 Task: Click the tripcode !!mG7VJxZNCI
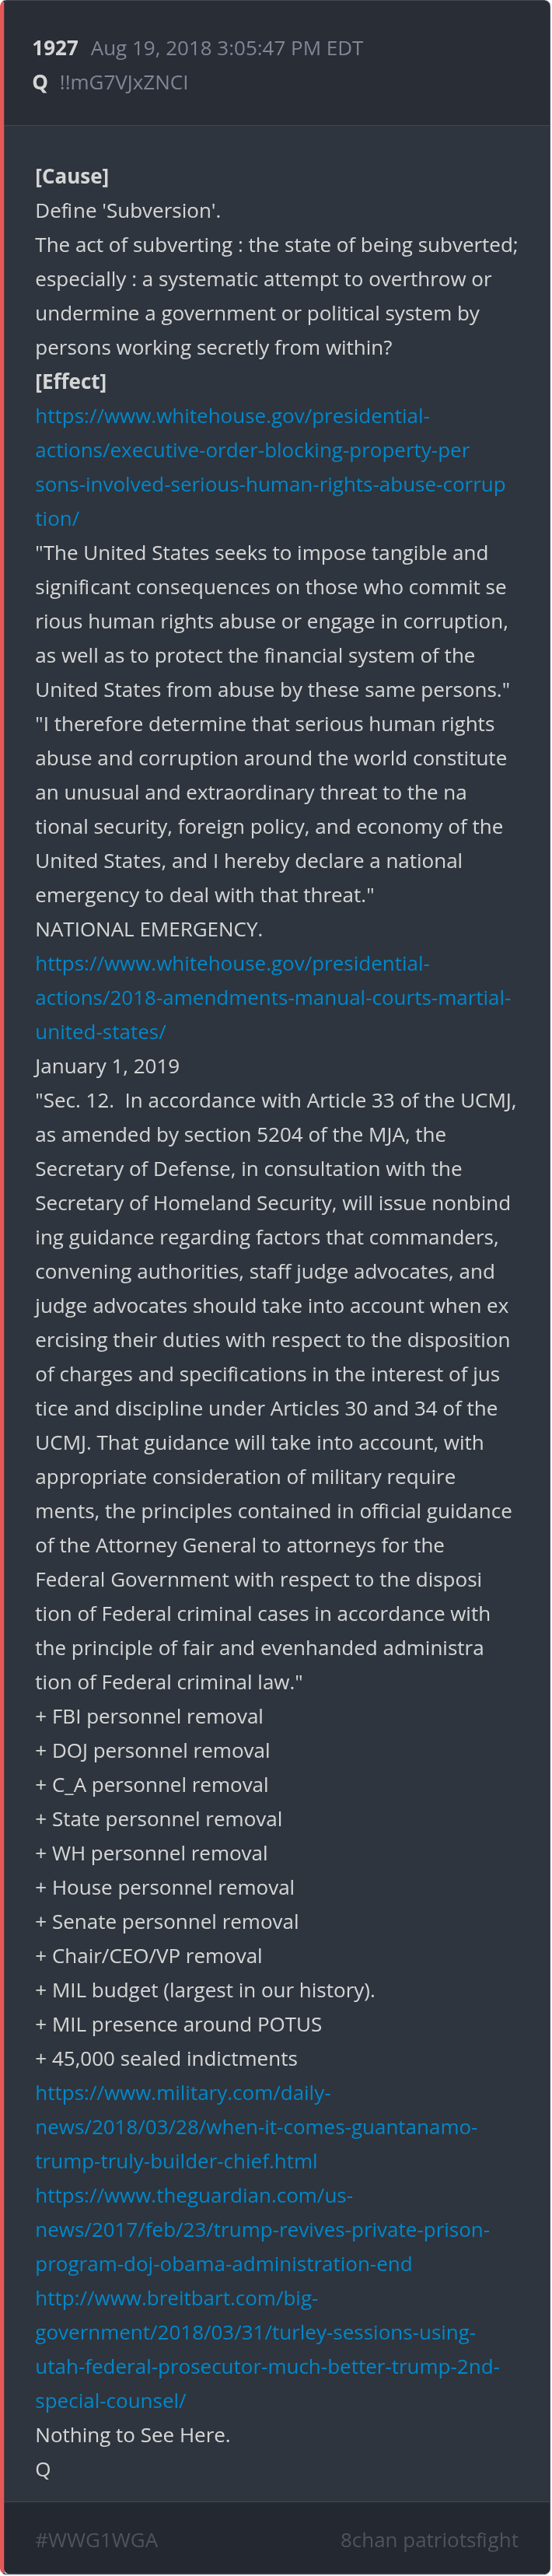(x=123, y=82)
